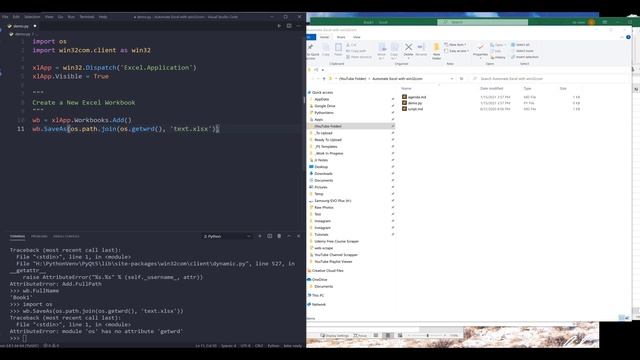Click Invert selection in Explorer ribbon
The height and width of the screenshot is (360, 640).
coord(524,57)
